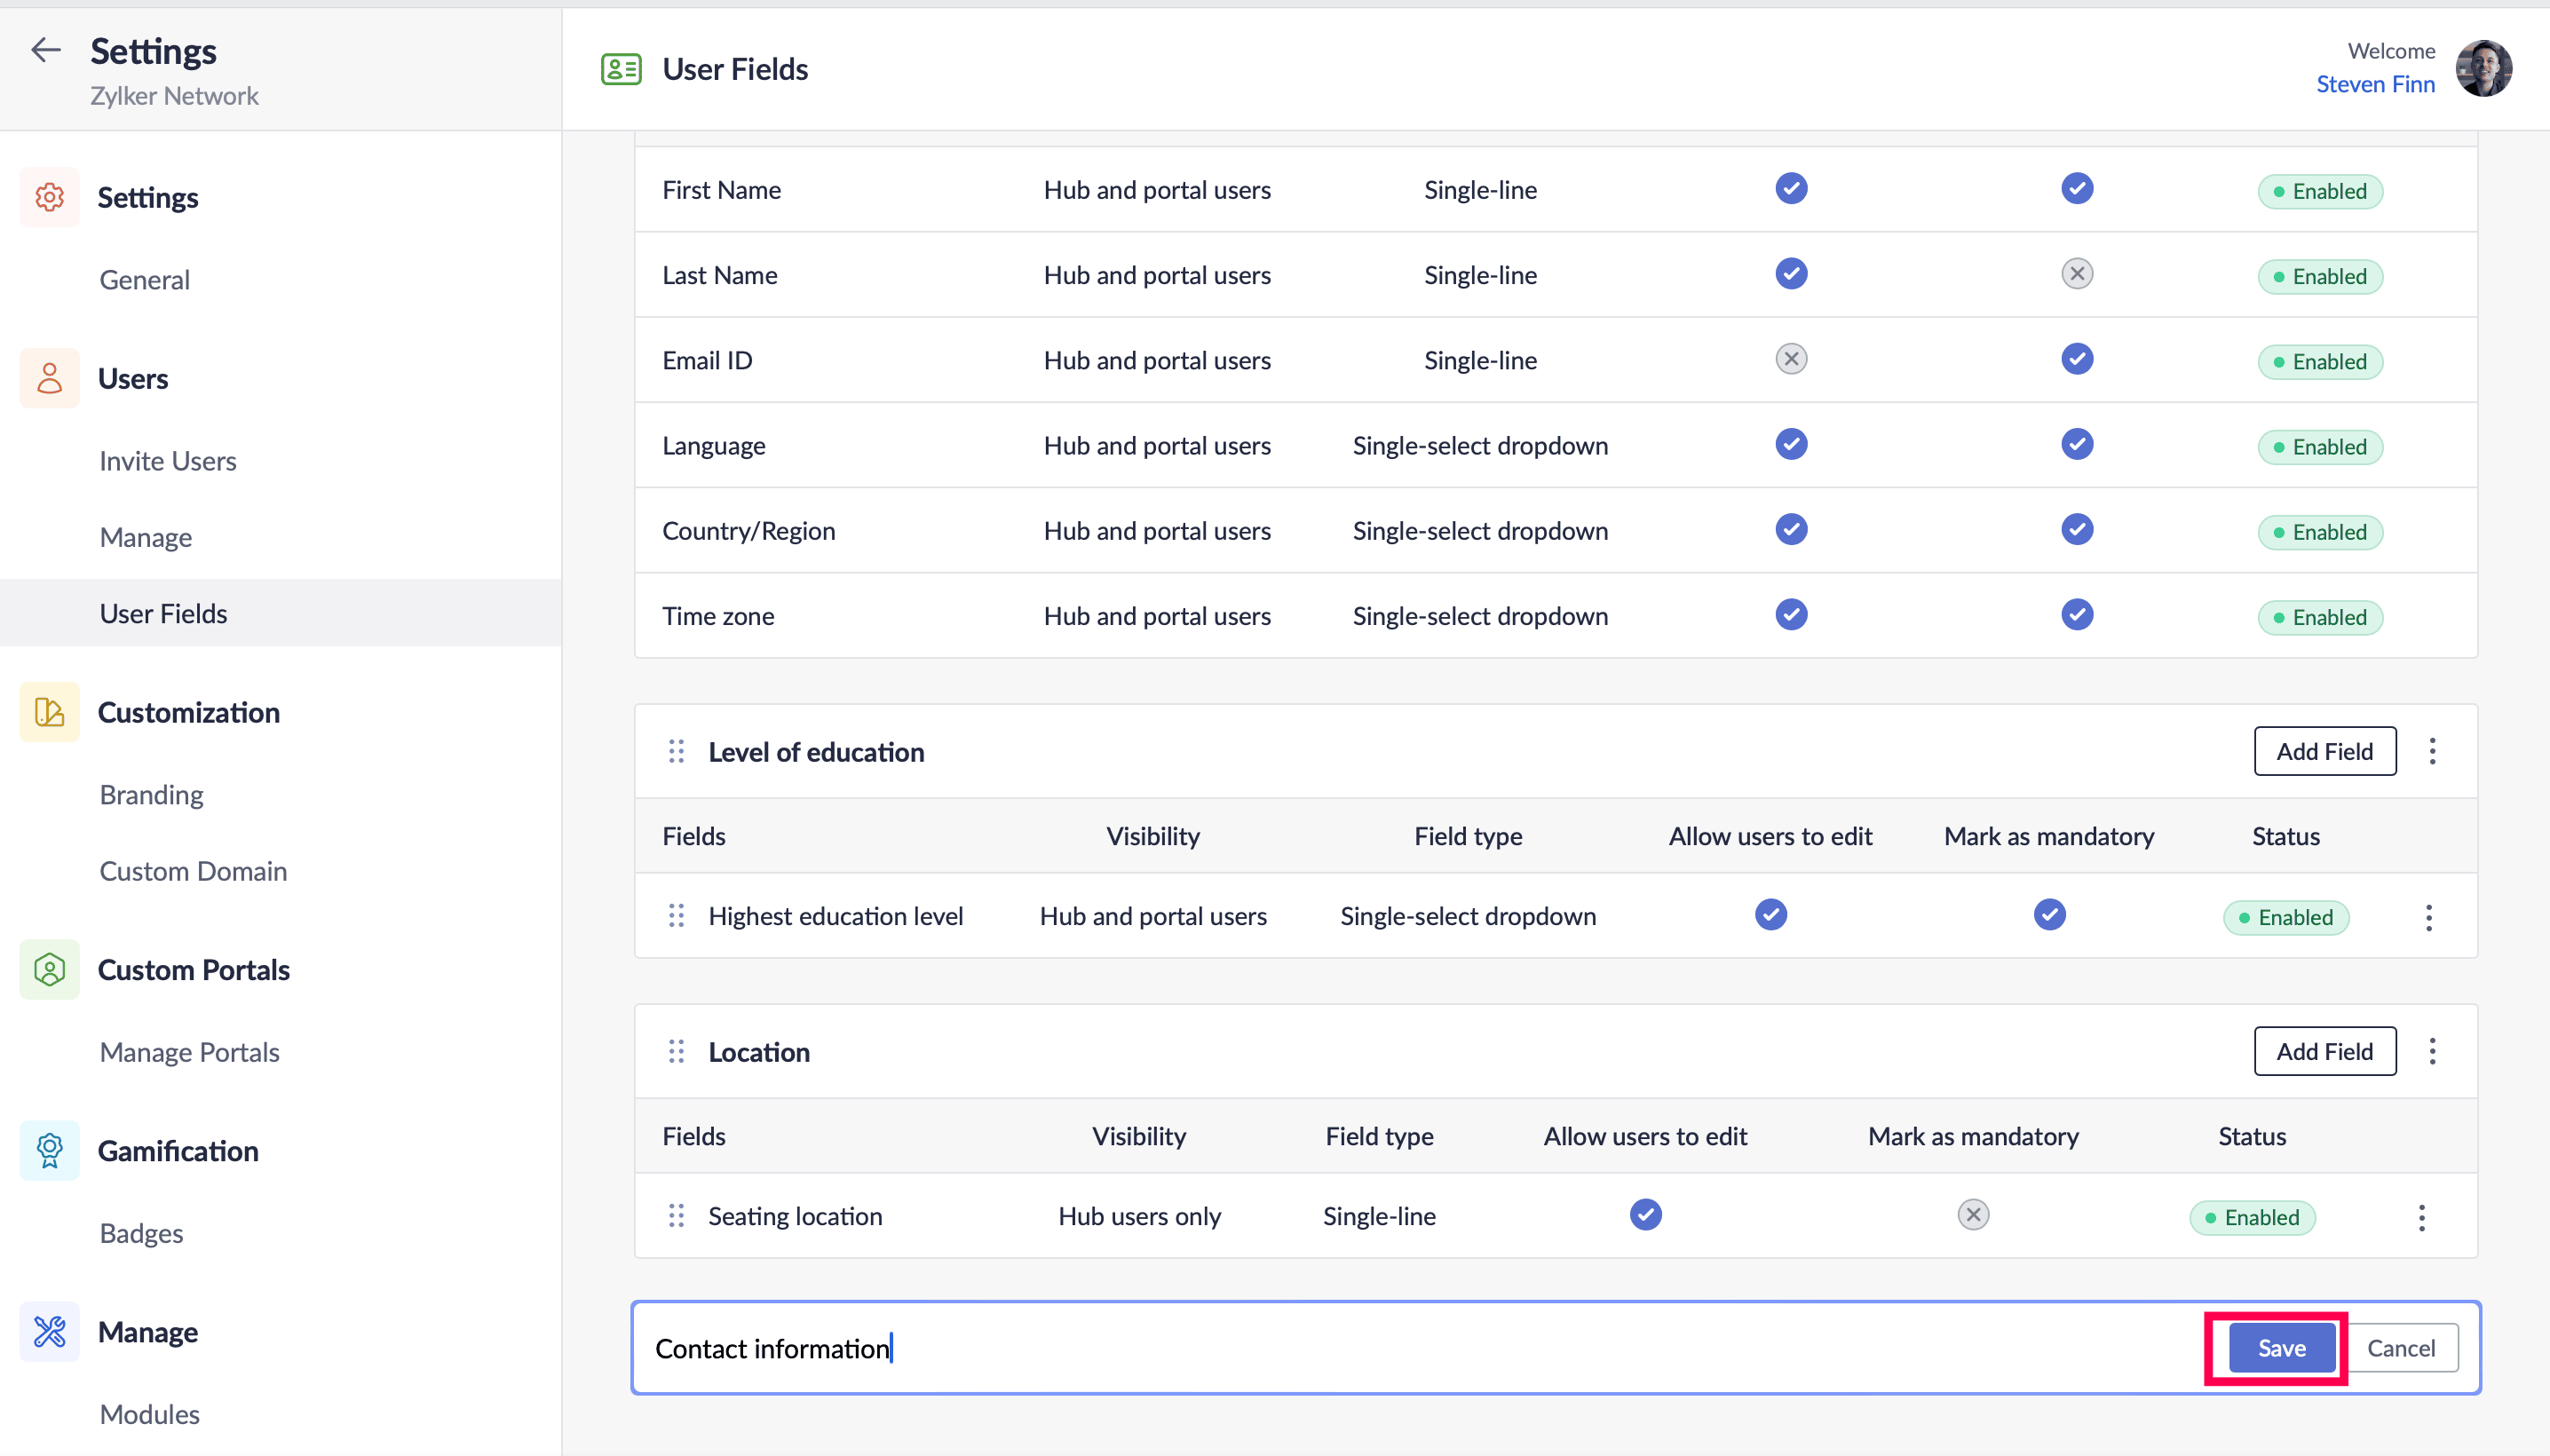
Task: Click Add Field in the Location section
Action: [x=2324, y=1051]
